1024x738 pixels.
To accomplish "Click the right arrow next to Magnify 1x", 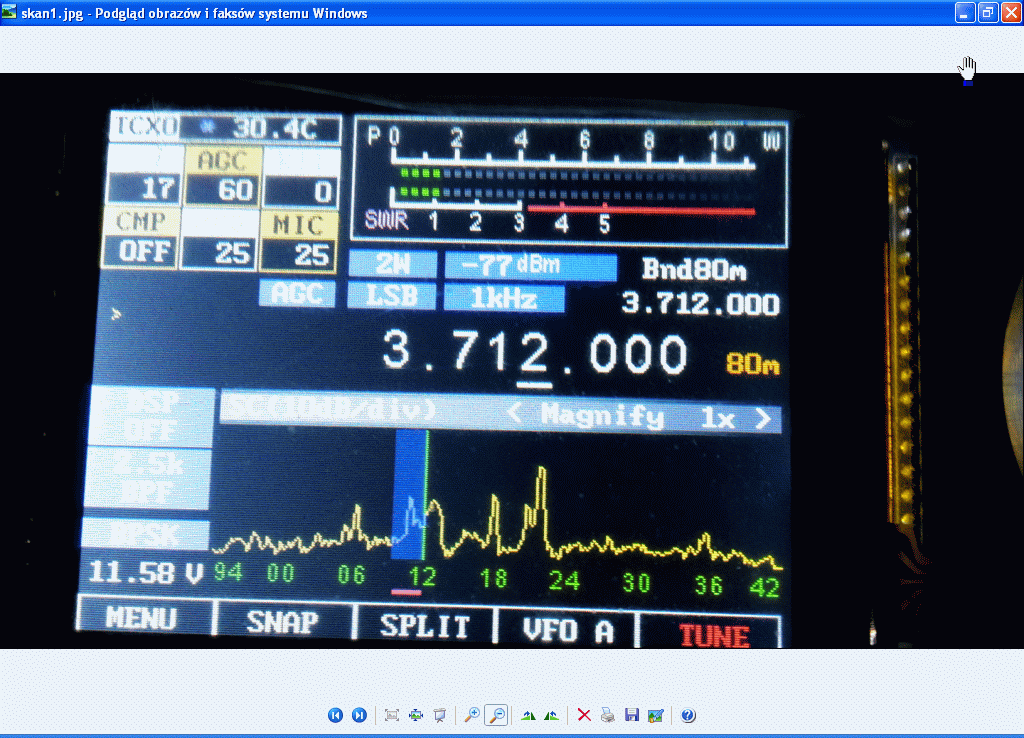I will (763, 418).
